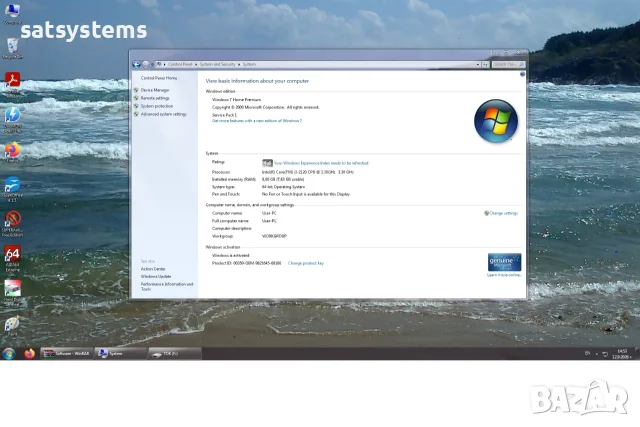Switch to the WinRAR taskbar button
The width and height of the screenshot is (640, 427).
pyautogui.click(x=67, y=354)
